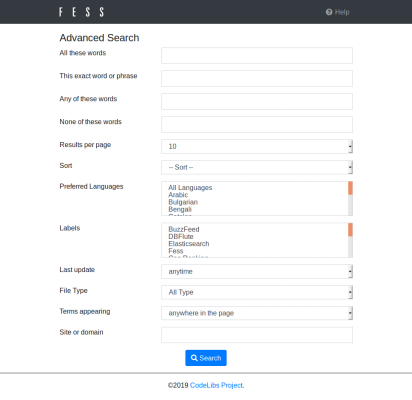Click the Search button
Screen dimensions: 412x400
[x=206, y=358]
